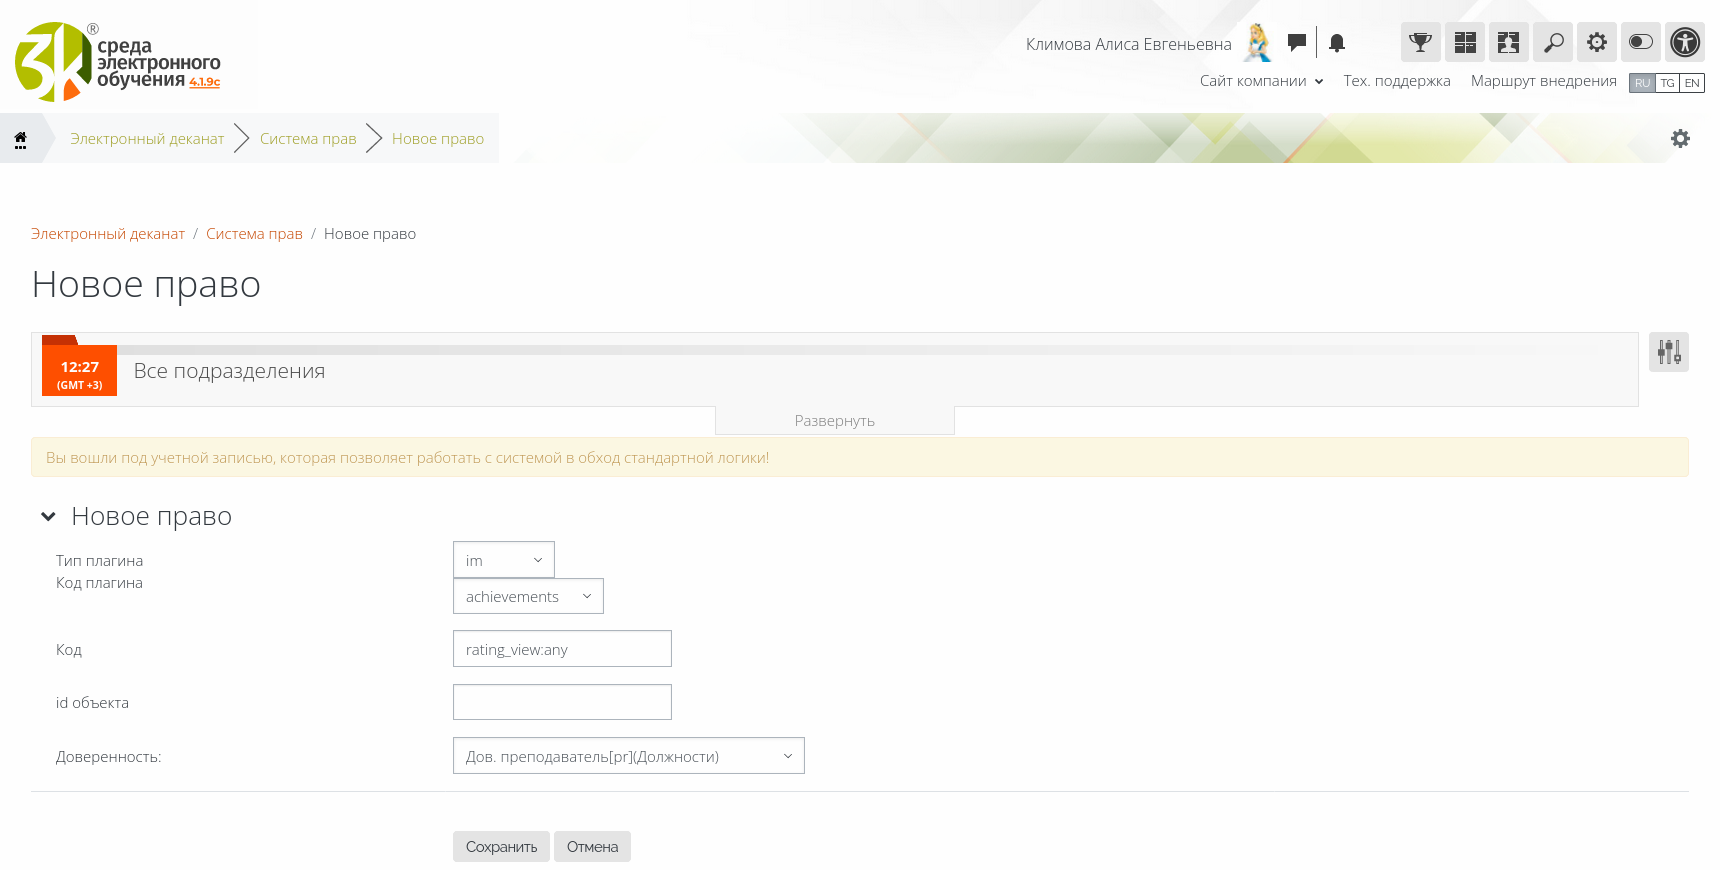Open the messages speech bubble icon
The height and width of the screenshot is (870, 1720).
tap(1296, 42)
